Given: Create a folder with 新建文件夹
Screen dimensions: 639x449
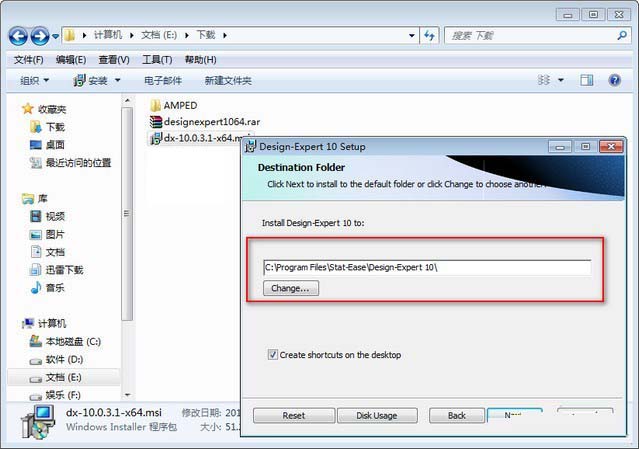Looking at the screenshot, I should (x=228, y=80).
